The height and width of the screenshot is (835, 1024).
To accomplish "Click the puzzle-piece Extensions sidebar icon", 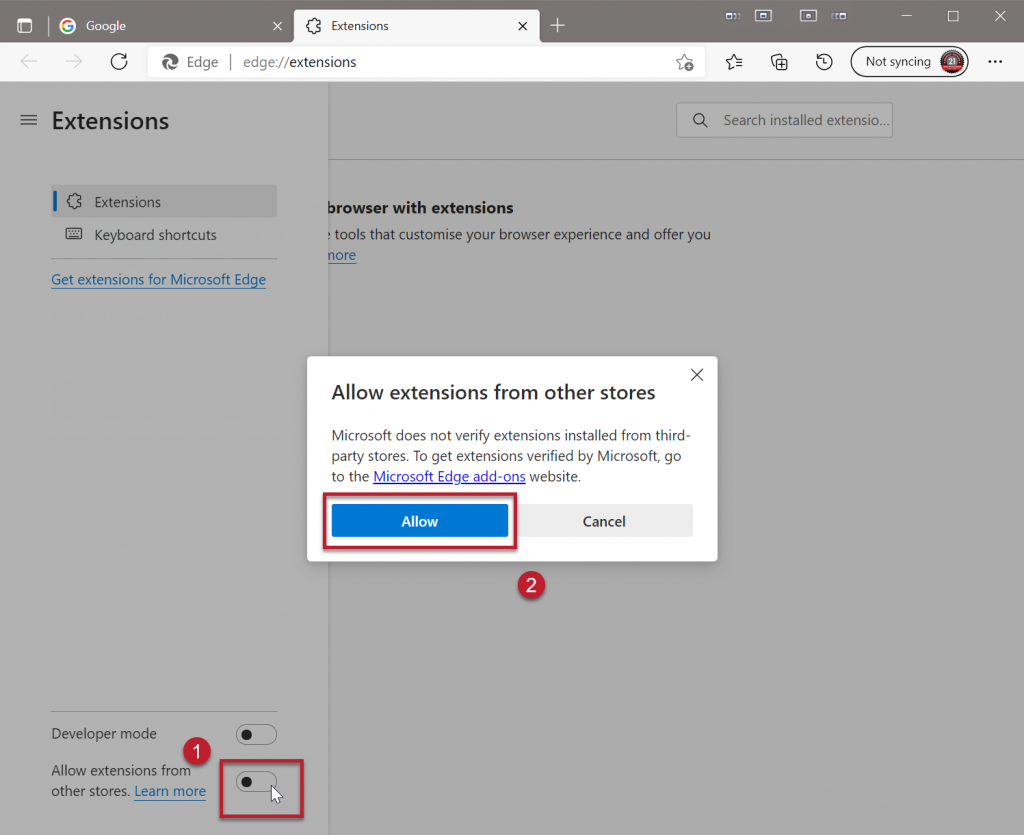I will [74, 202].
